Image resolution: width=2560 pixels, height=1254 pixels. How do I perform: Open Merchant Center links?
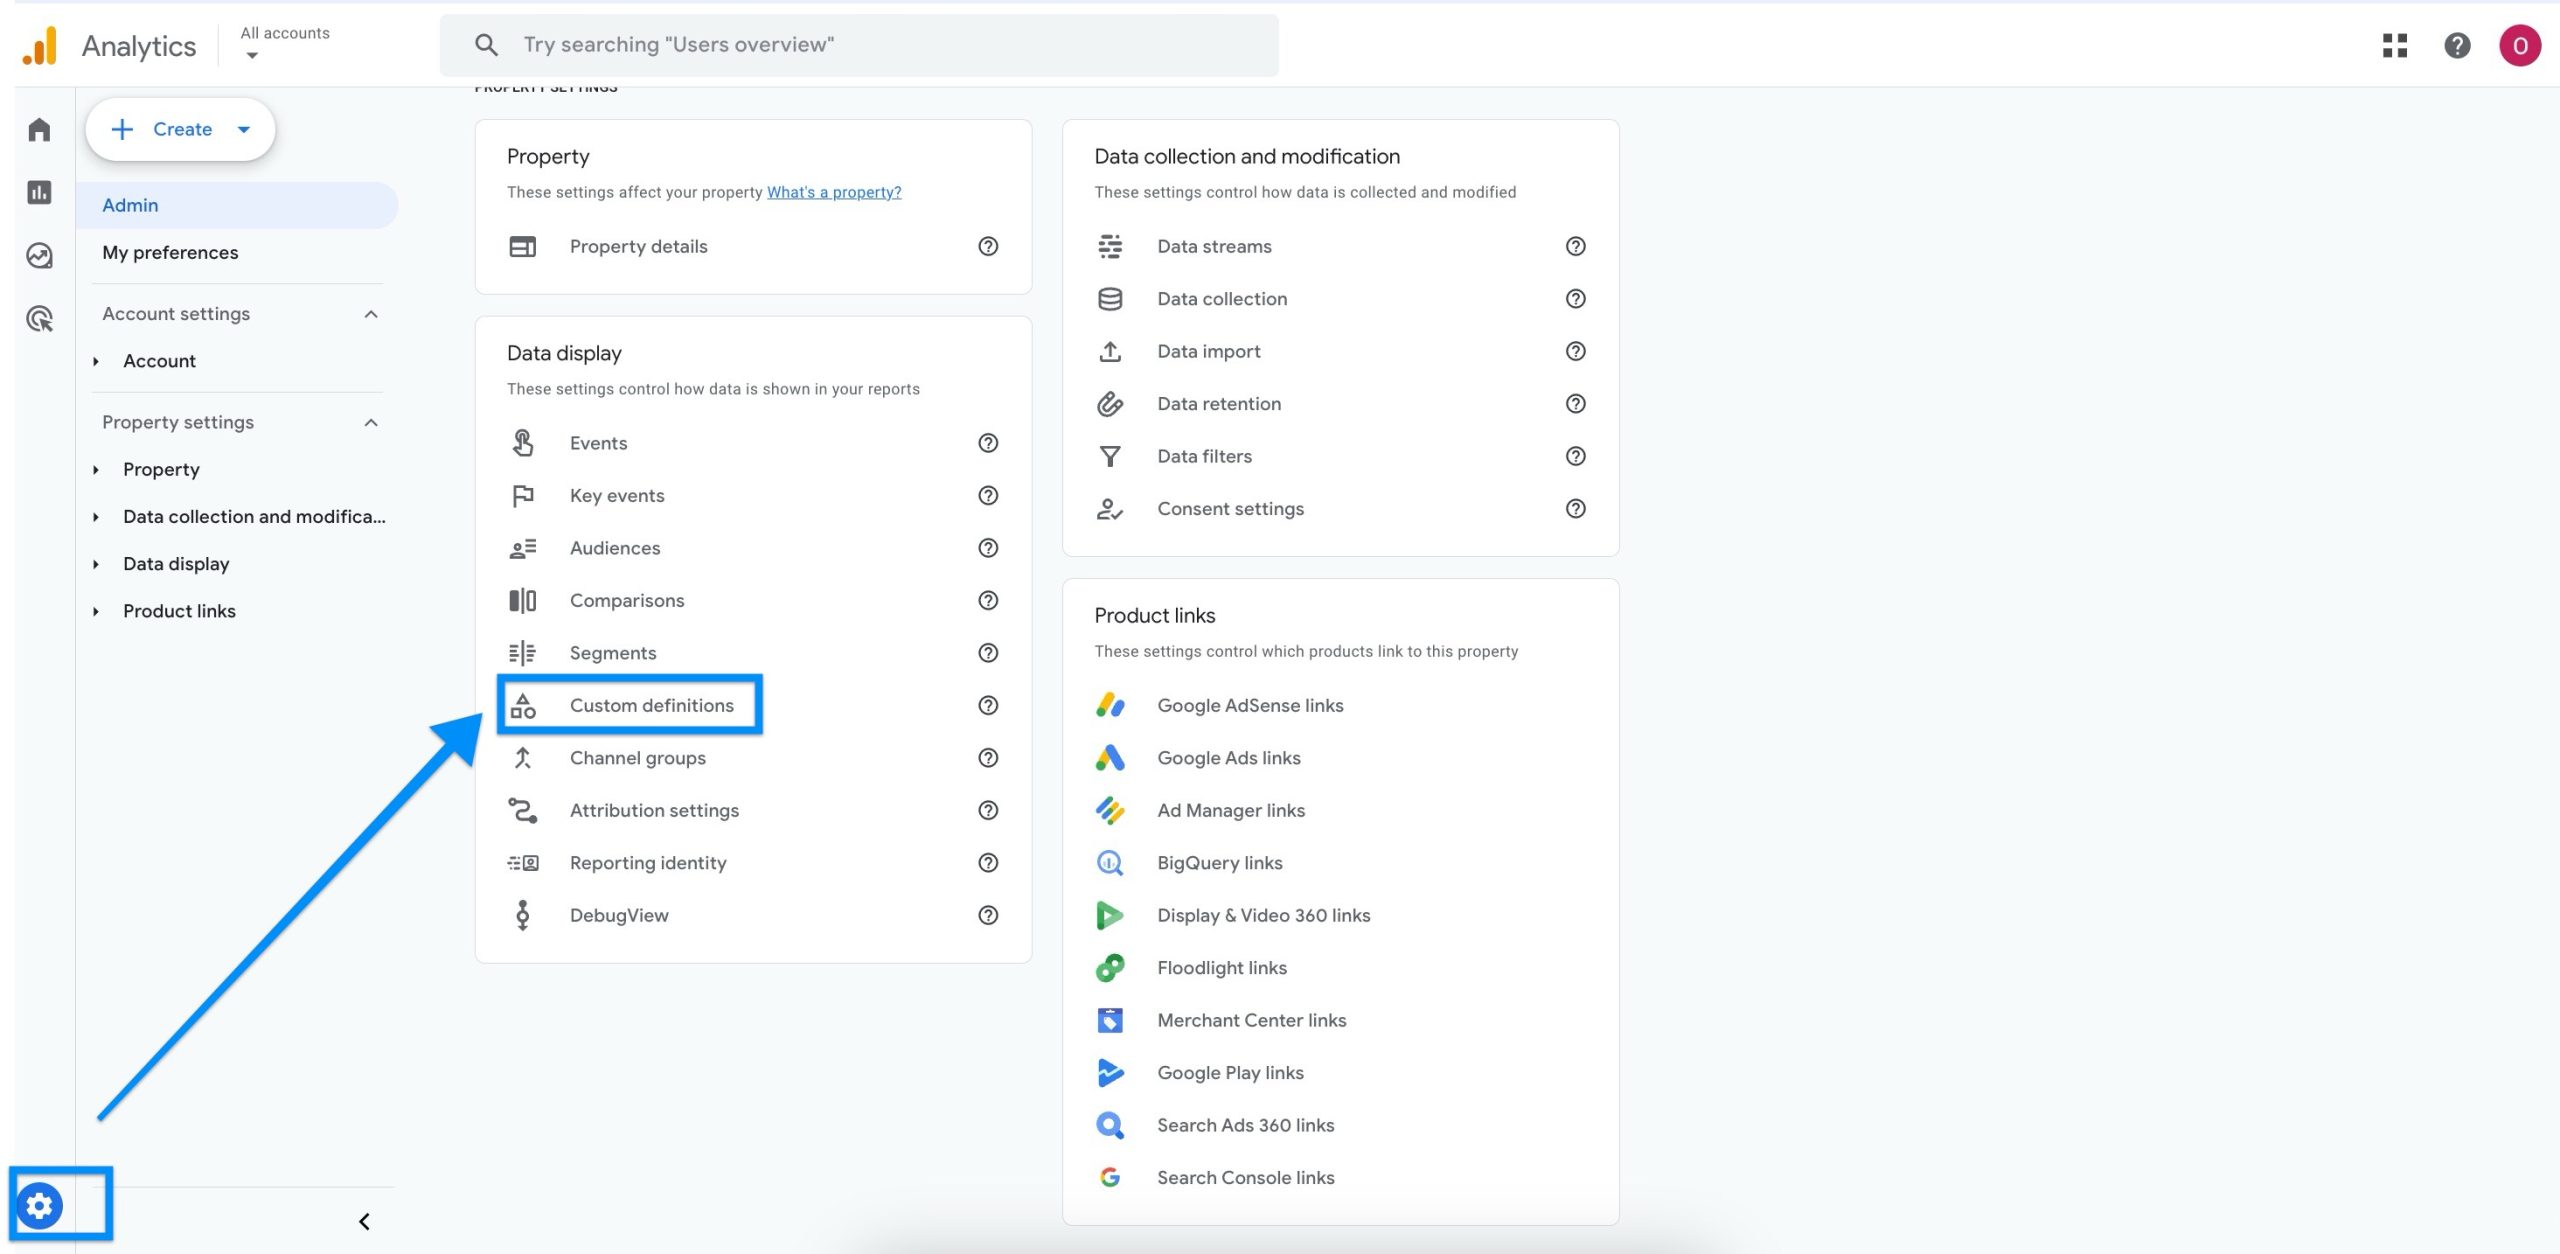coord(1251,1021)
